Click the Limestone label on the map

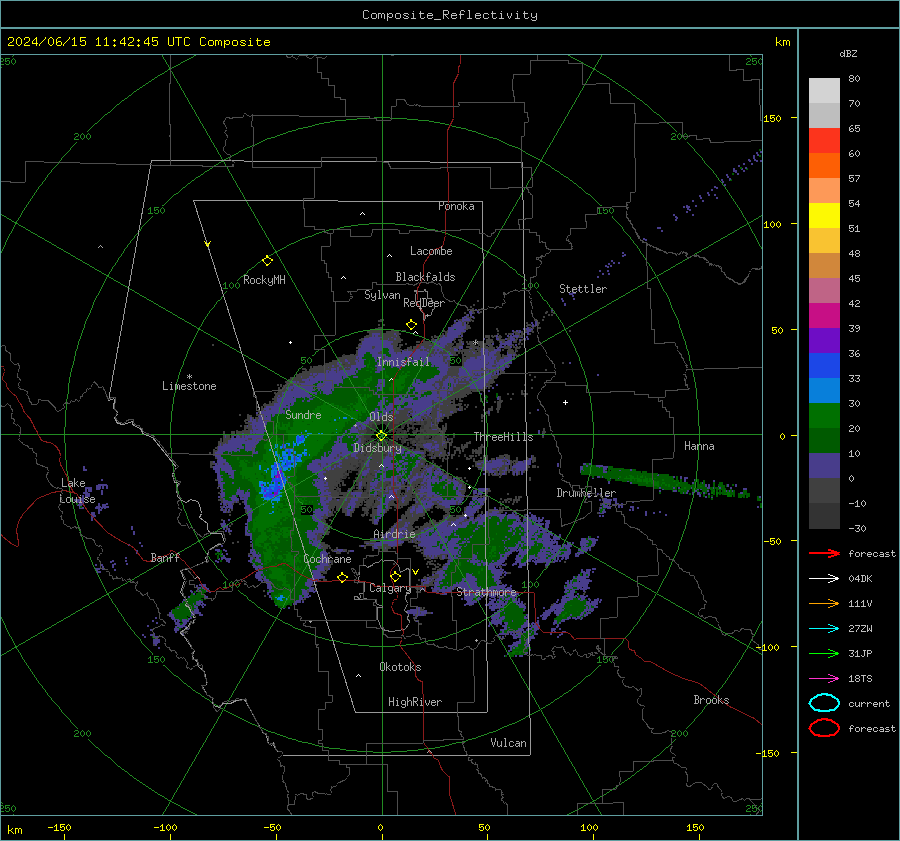(x=189, y=386)
